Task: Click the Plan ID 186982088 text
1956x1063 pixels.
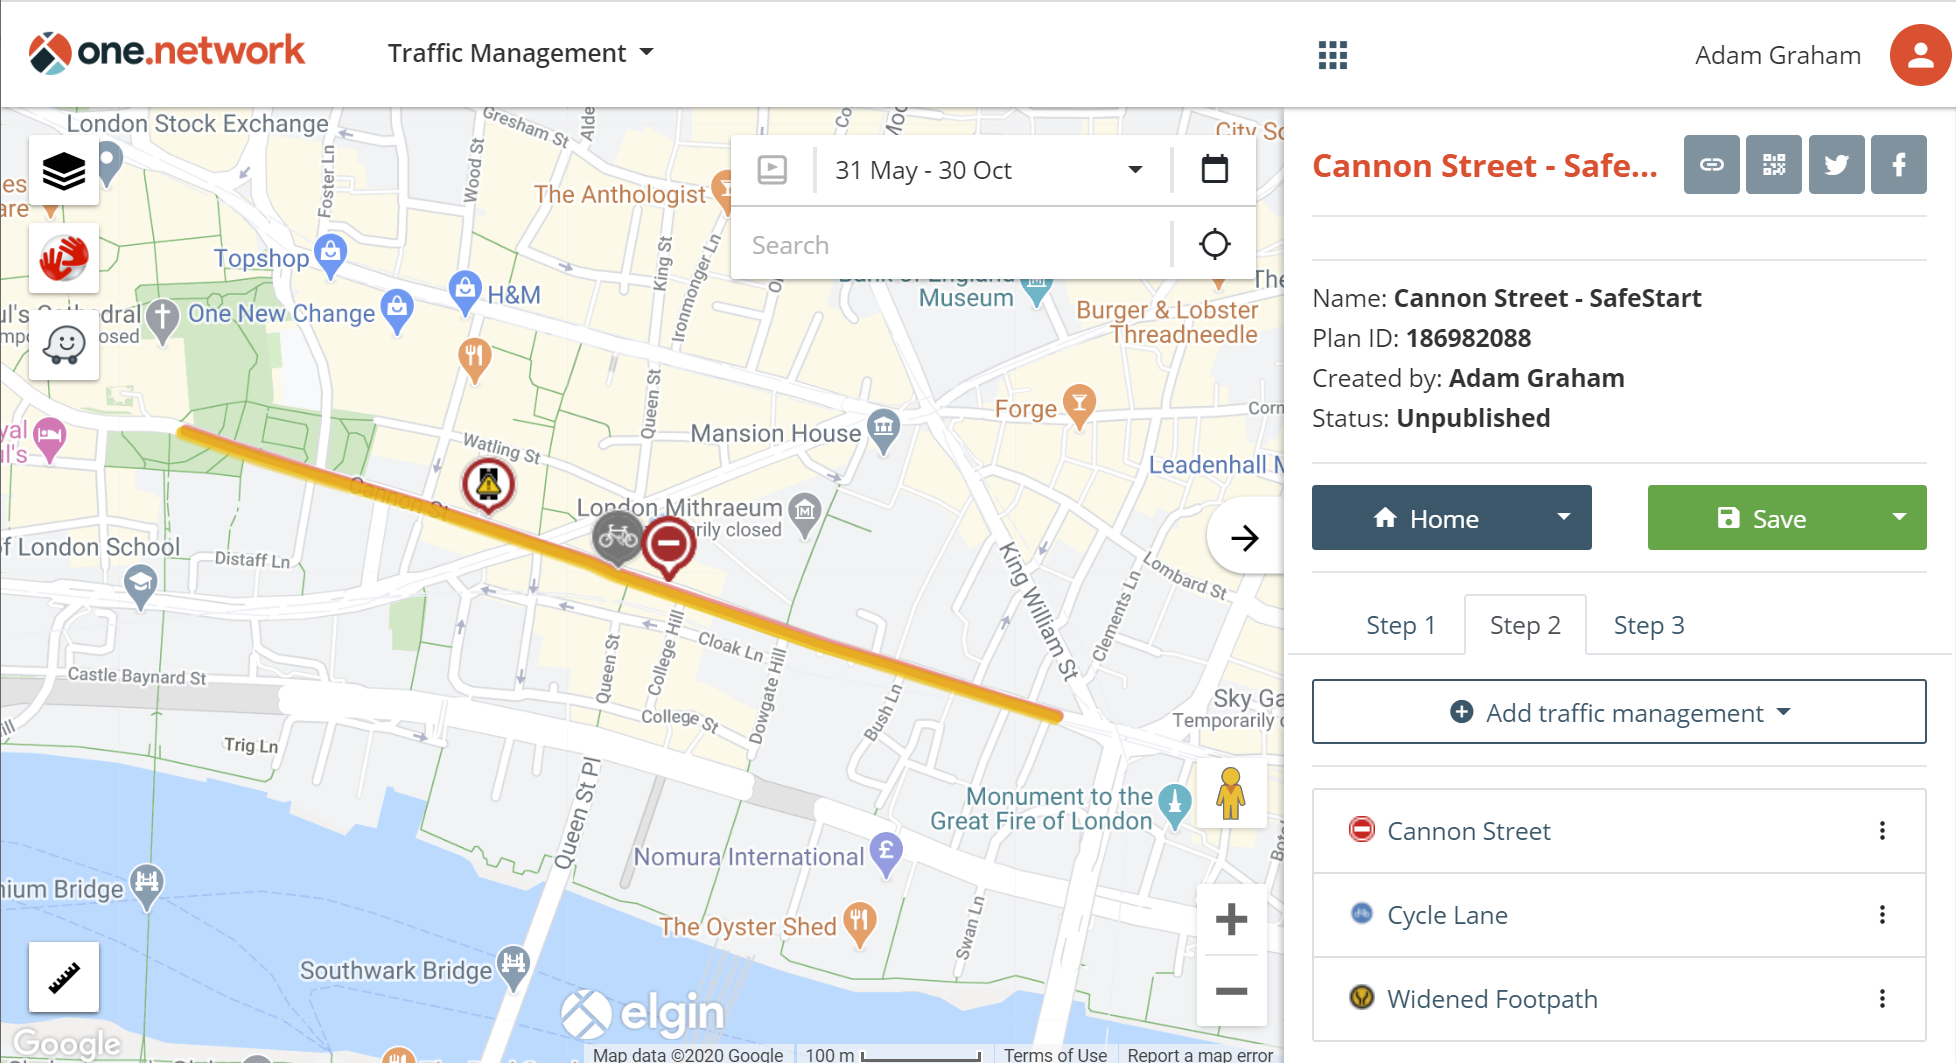Action: click(x=1421, y=338)
